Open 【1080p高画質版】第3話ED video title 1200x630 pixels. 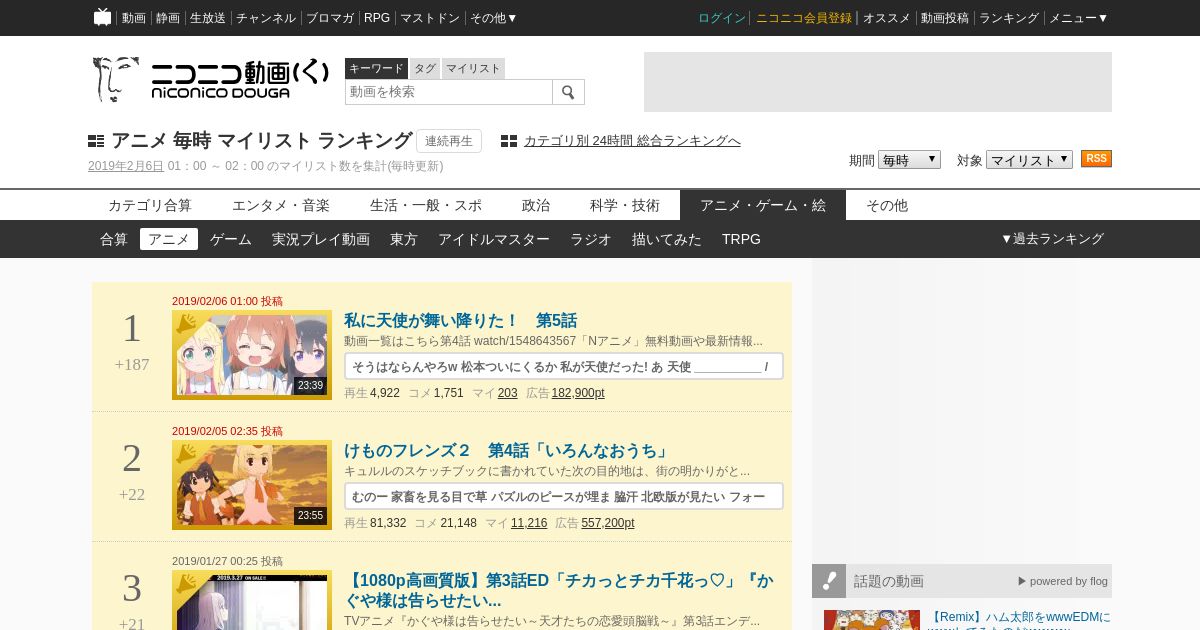560,590
